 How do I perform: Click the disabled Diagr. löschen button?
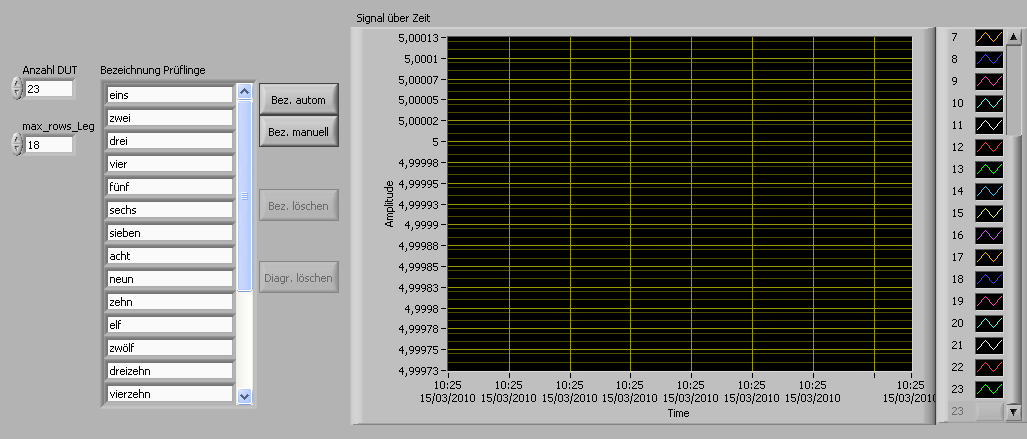pos(299,278)
